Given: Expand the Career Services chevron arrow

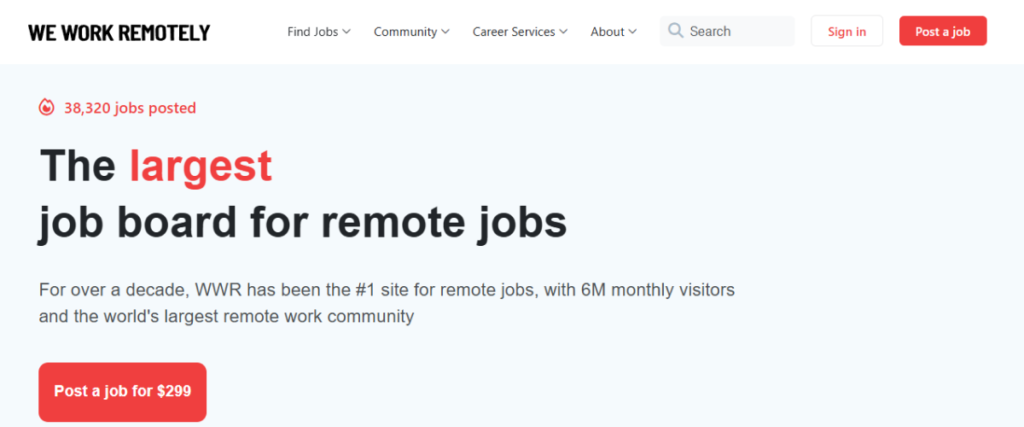Looking at the screenshot, I should click(x=564, y=32).
